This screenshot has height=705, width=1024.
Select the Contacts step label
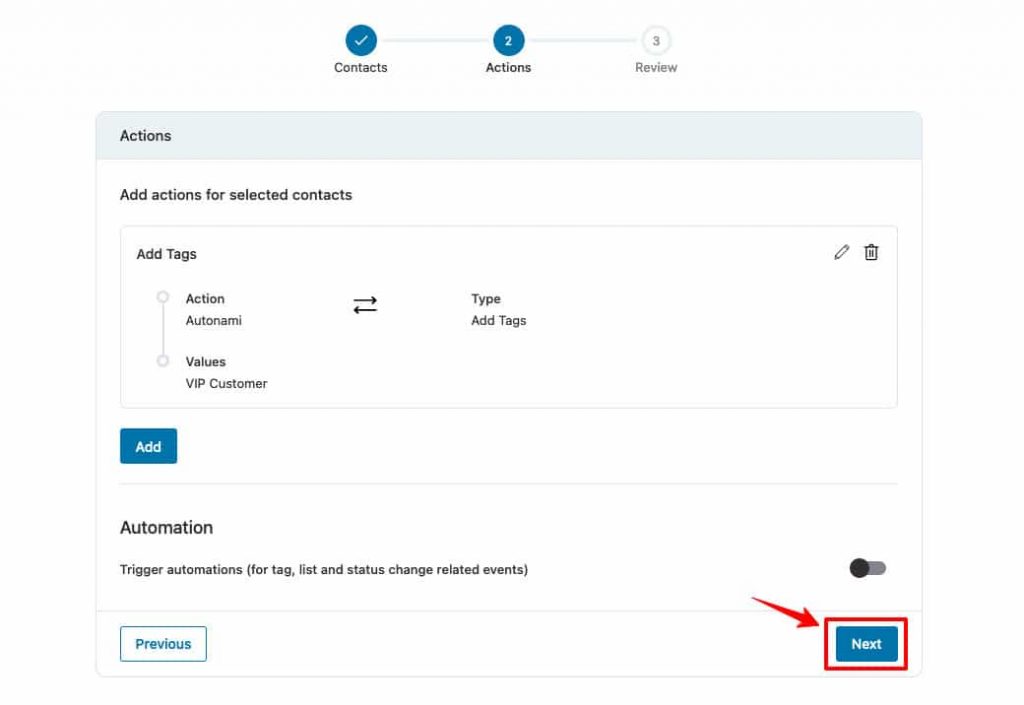point(360,67)
